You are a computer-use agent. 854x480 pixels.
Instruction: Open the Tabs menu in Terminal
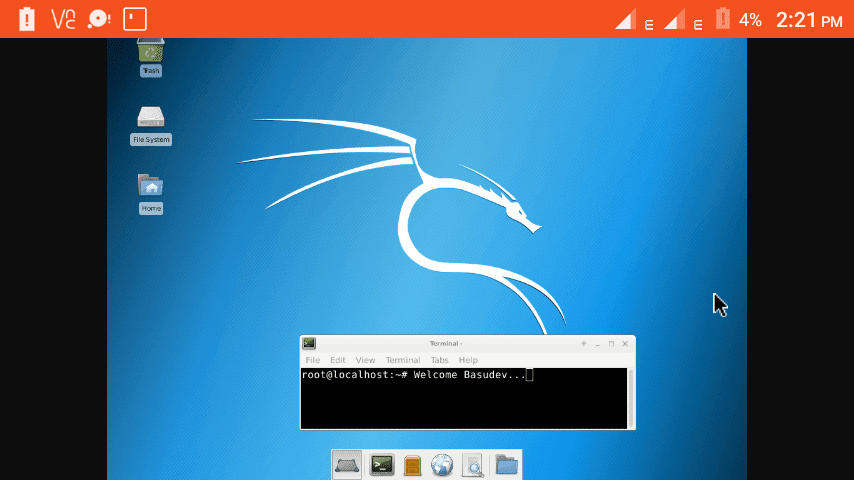click(439, 360)
